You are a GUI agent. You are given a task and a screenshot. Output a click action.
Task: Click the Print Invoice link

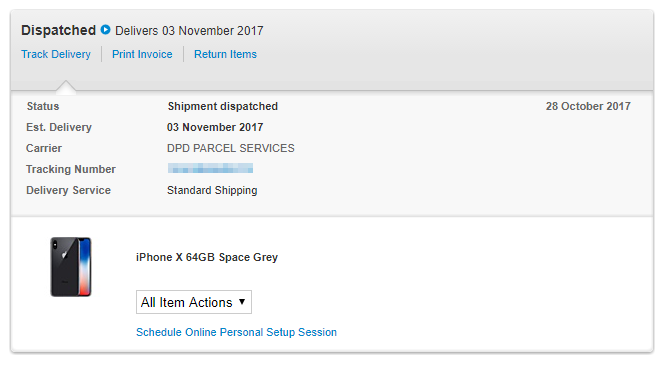tap(142, 54)
